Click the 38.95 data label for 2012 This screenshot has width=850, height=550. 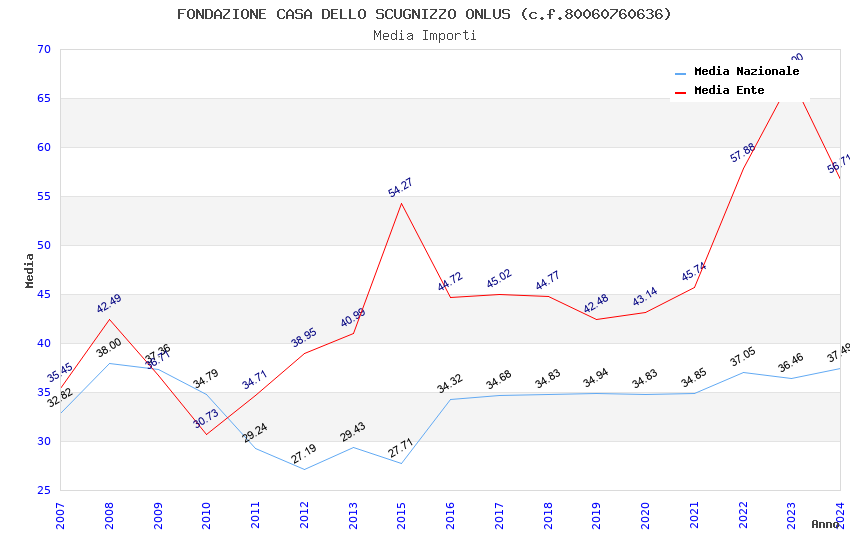(304, 338)
